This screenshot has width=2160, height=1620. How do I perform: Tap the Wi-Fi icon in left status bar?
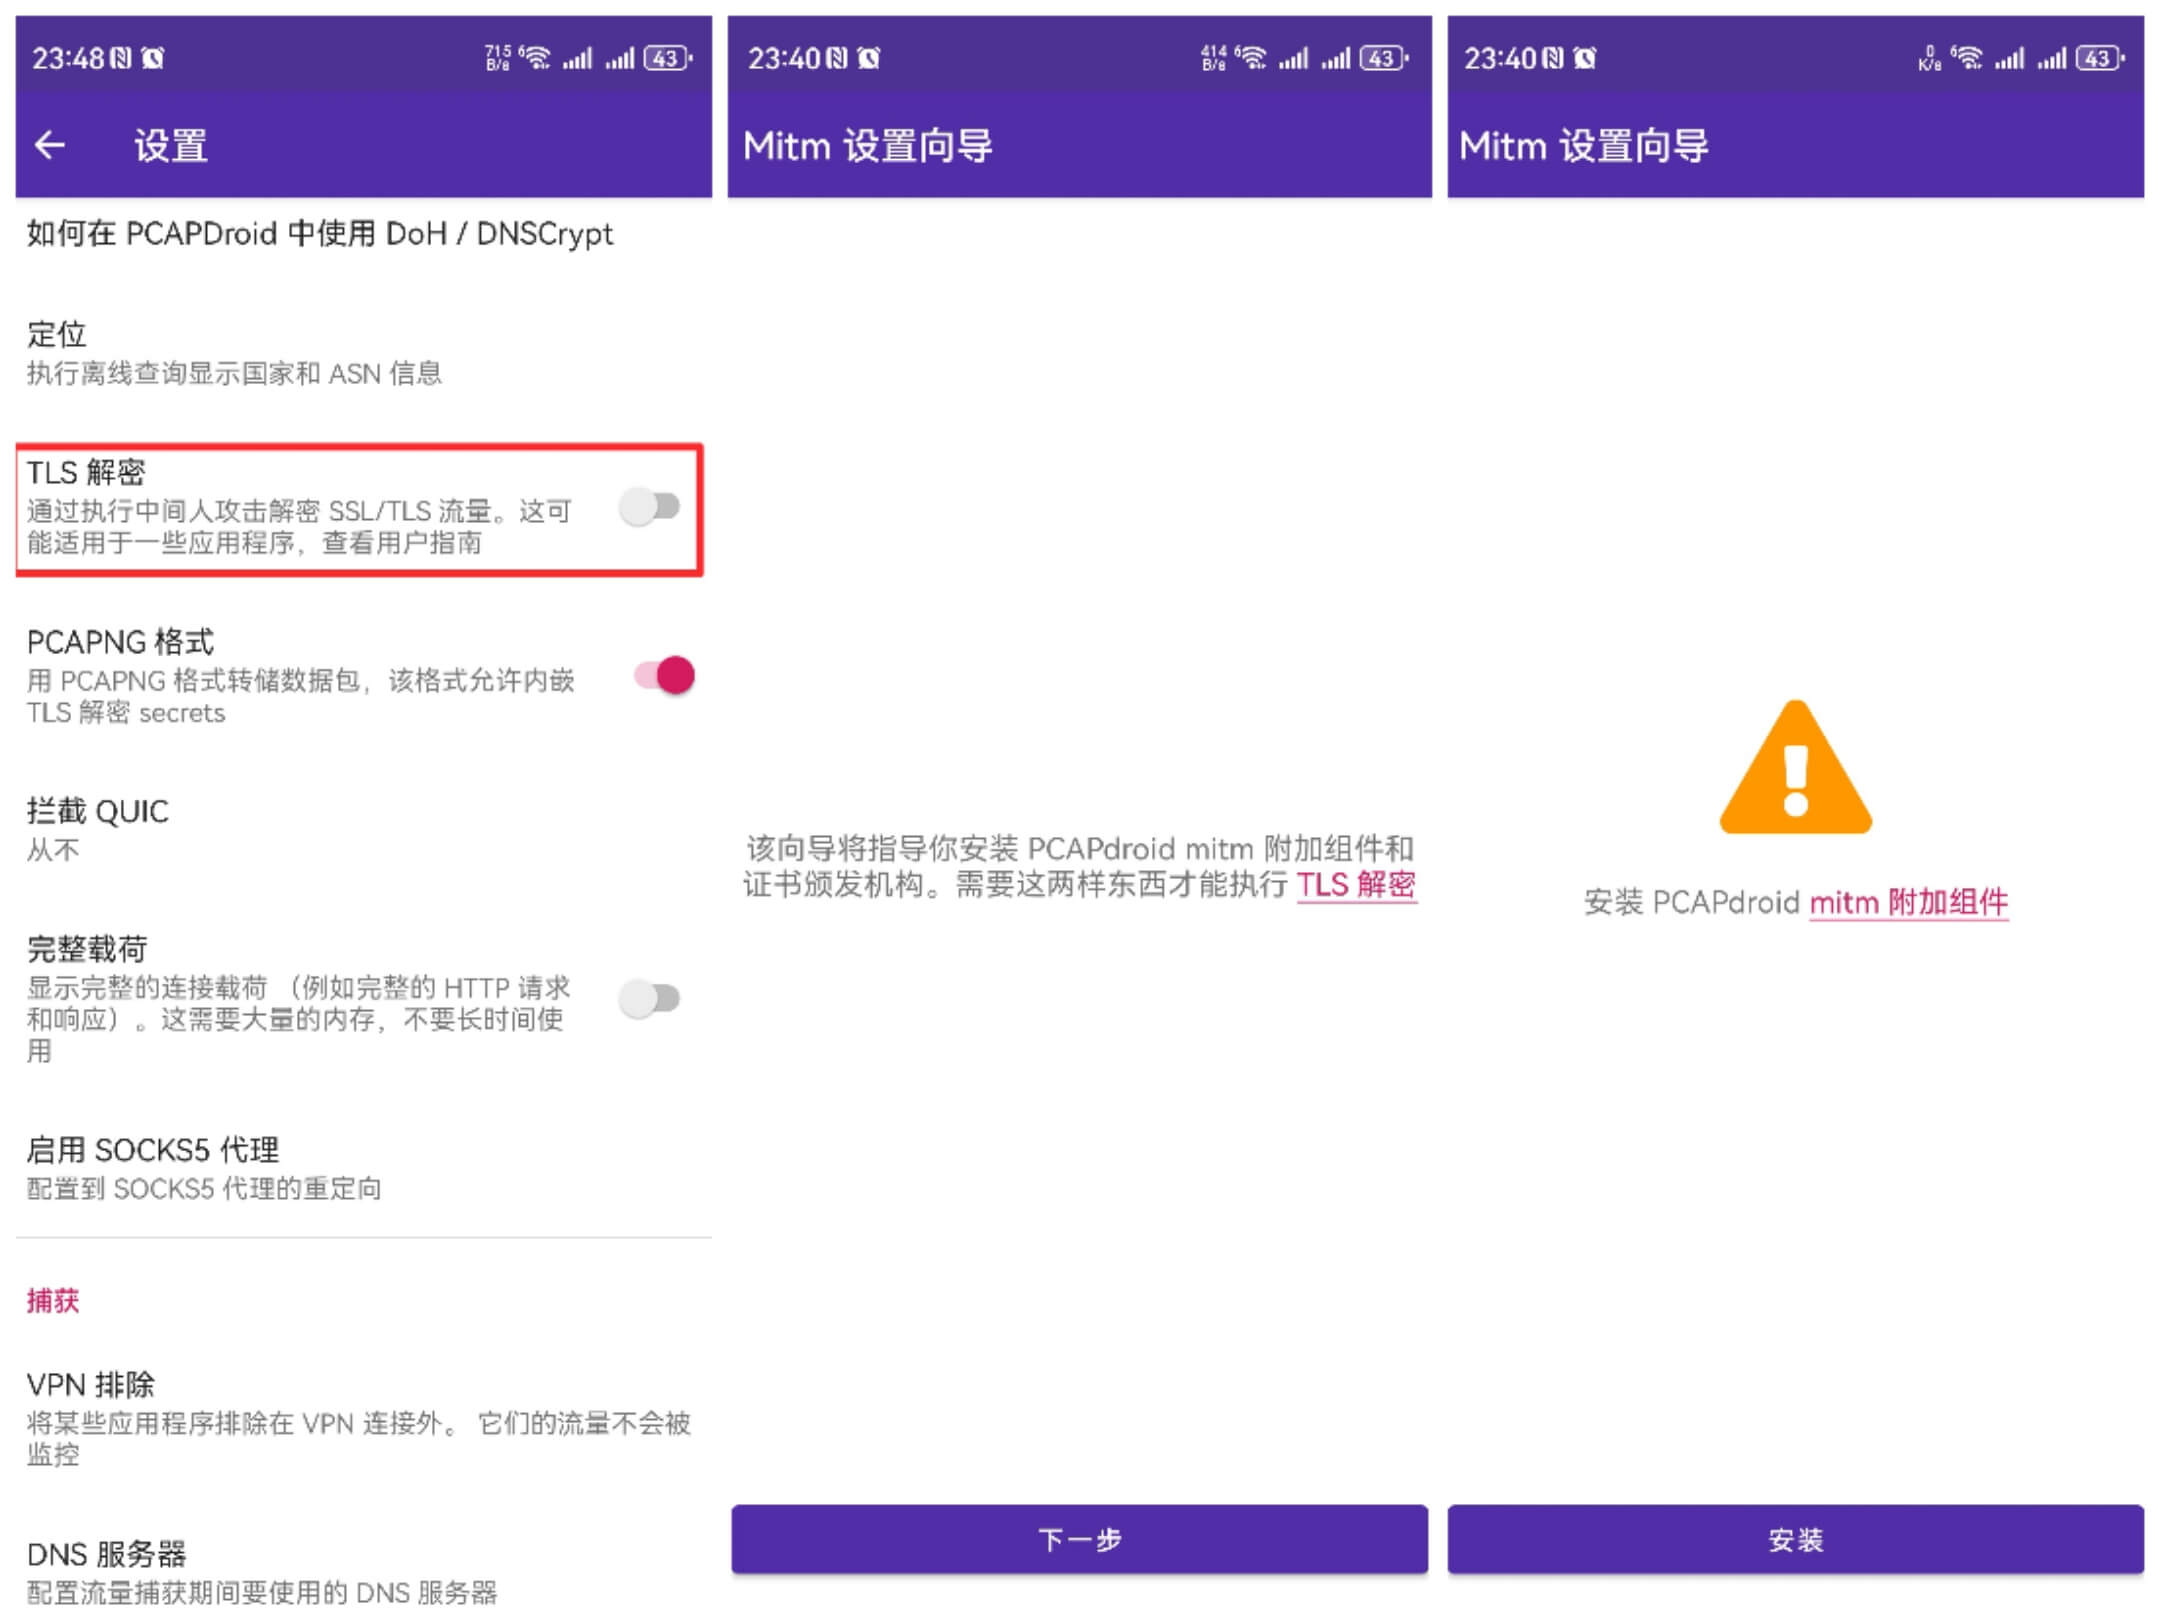pos(536,57)
